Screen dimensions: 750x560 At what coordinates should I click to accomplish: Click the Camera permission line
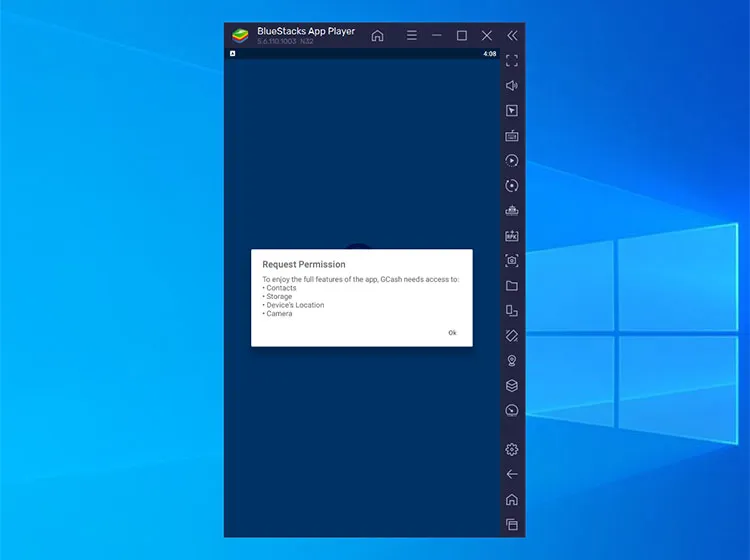pyautogui.click(x=277, y=314)
